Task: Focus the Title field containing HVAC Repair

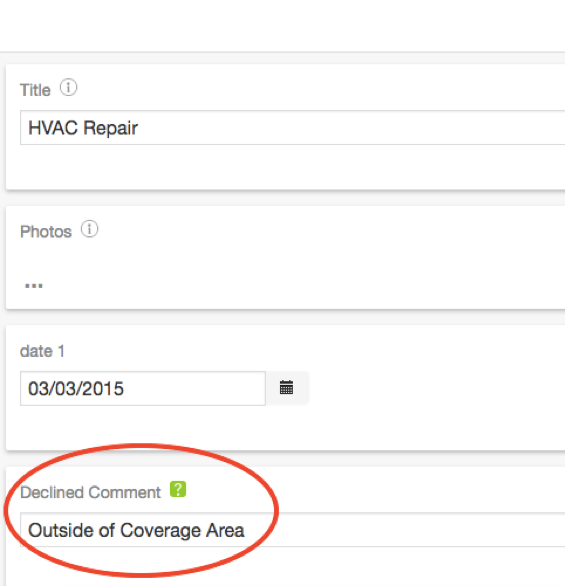Action: click(x=293, y=127)
